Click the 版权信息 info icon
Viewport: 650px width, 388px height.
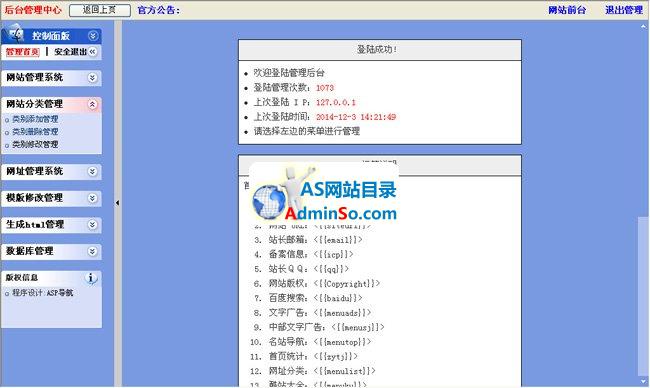tap(91, 278)
